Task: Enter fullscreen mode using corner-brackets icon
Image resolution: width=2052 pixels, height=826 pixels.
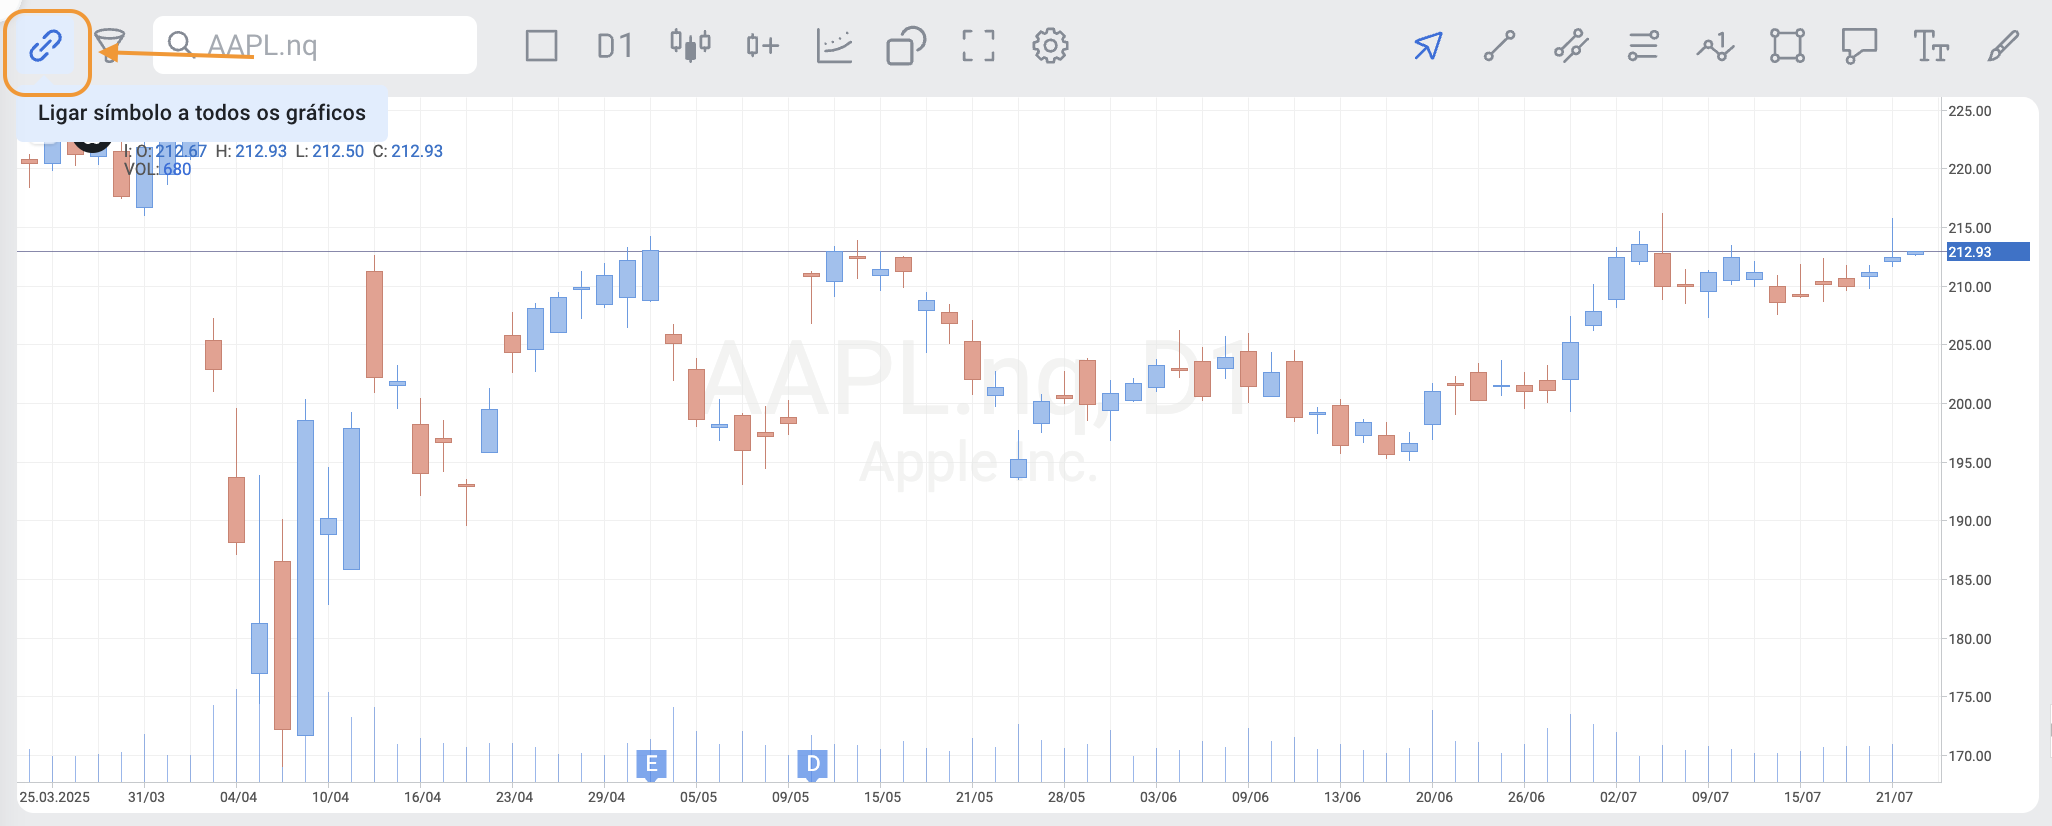Action: pyautogui.click(x=978, y=45)
